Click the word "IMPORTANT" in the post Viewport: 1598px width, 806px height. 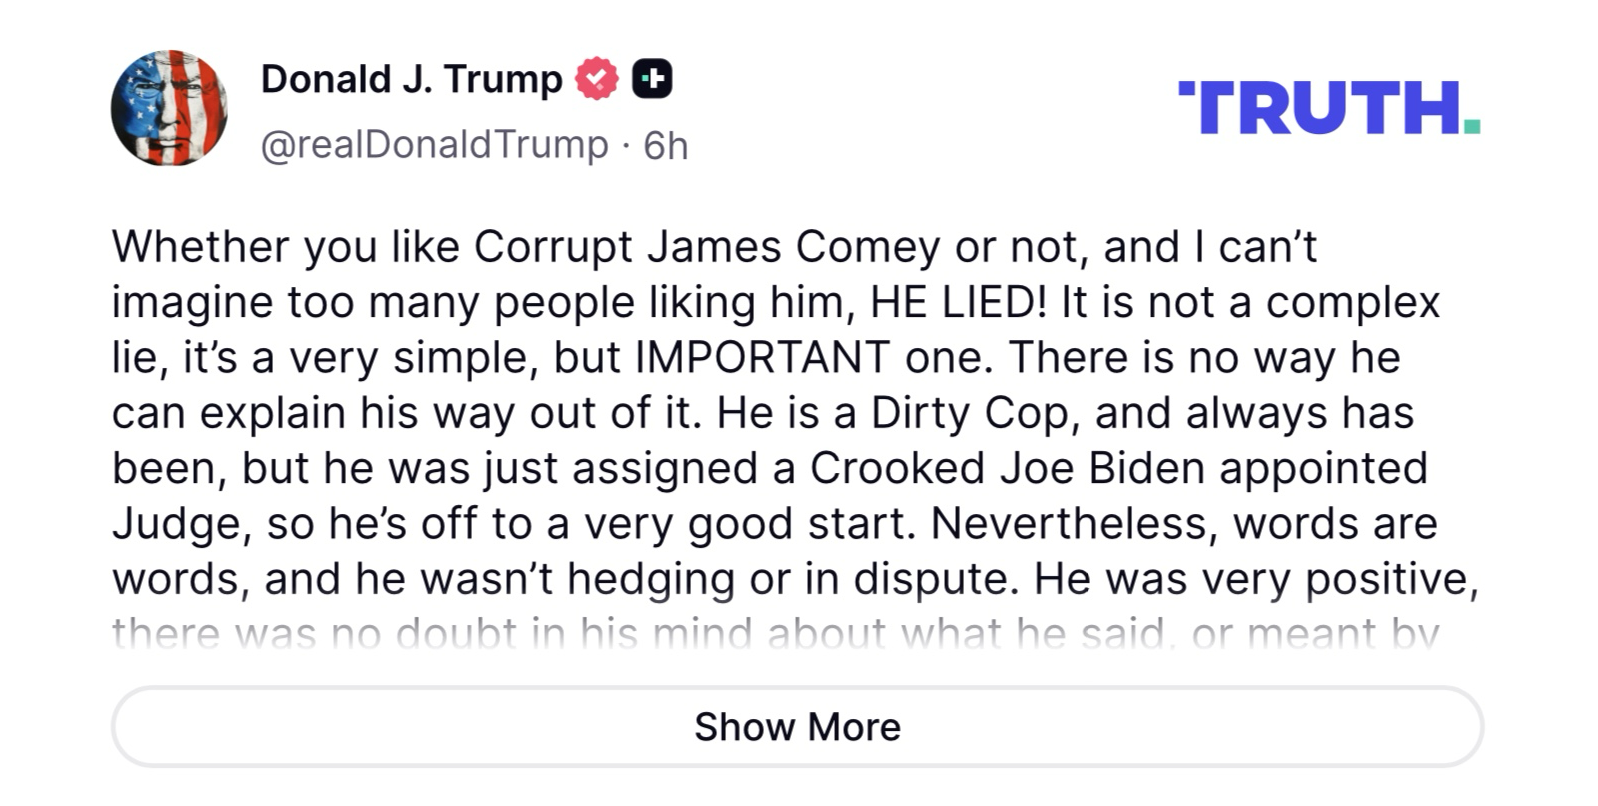762,358
